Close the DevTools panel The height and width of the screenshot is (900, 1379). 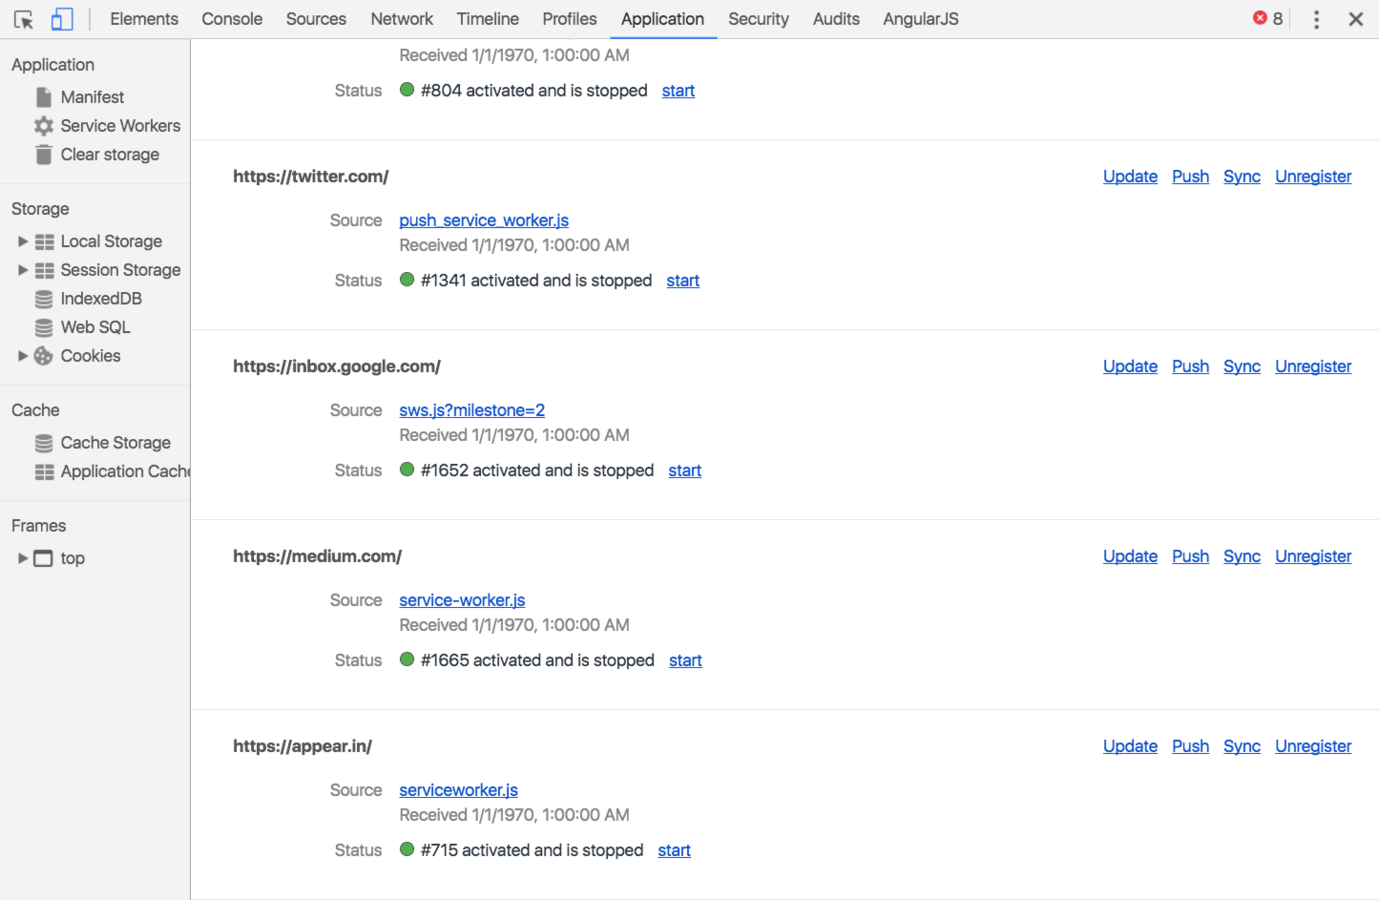pyautogui.click(x=1356, y=19)
